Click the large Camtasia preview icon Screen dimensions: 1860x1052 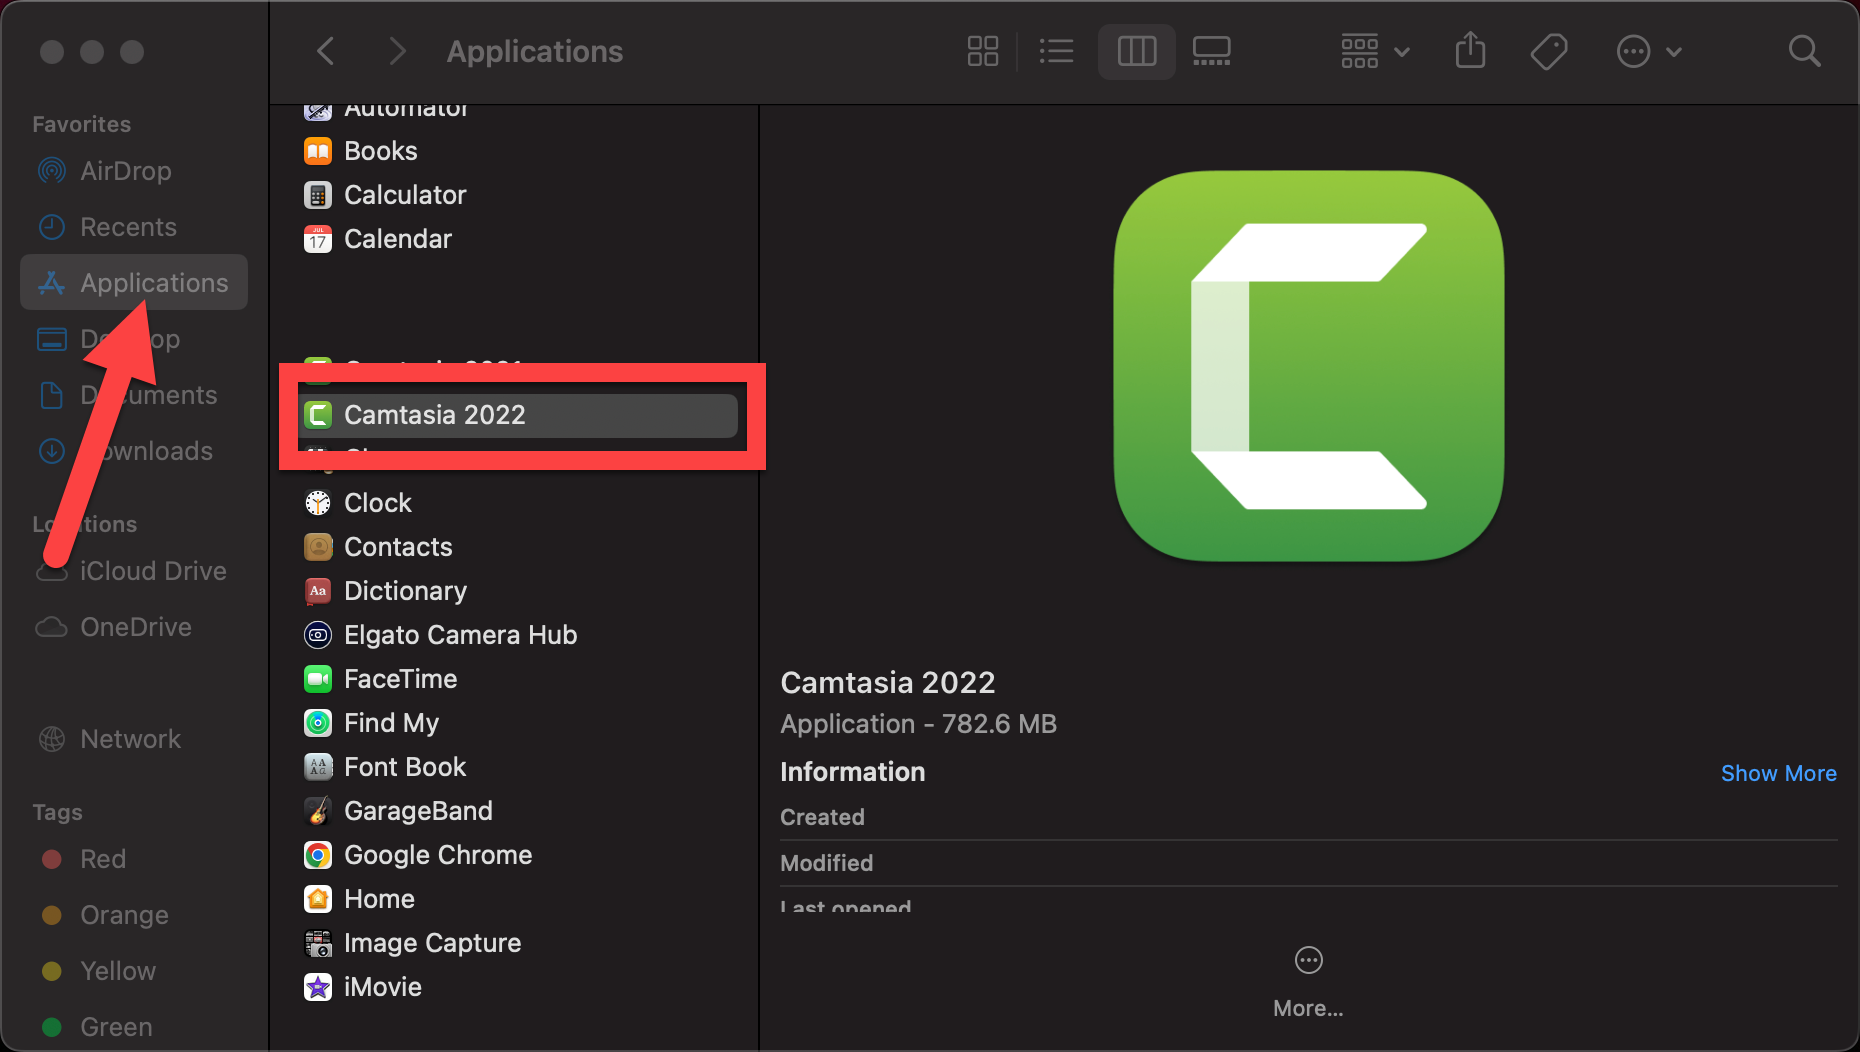pos(1308,366)
